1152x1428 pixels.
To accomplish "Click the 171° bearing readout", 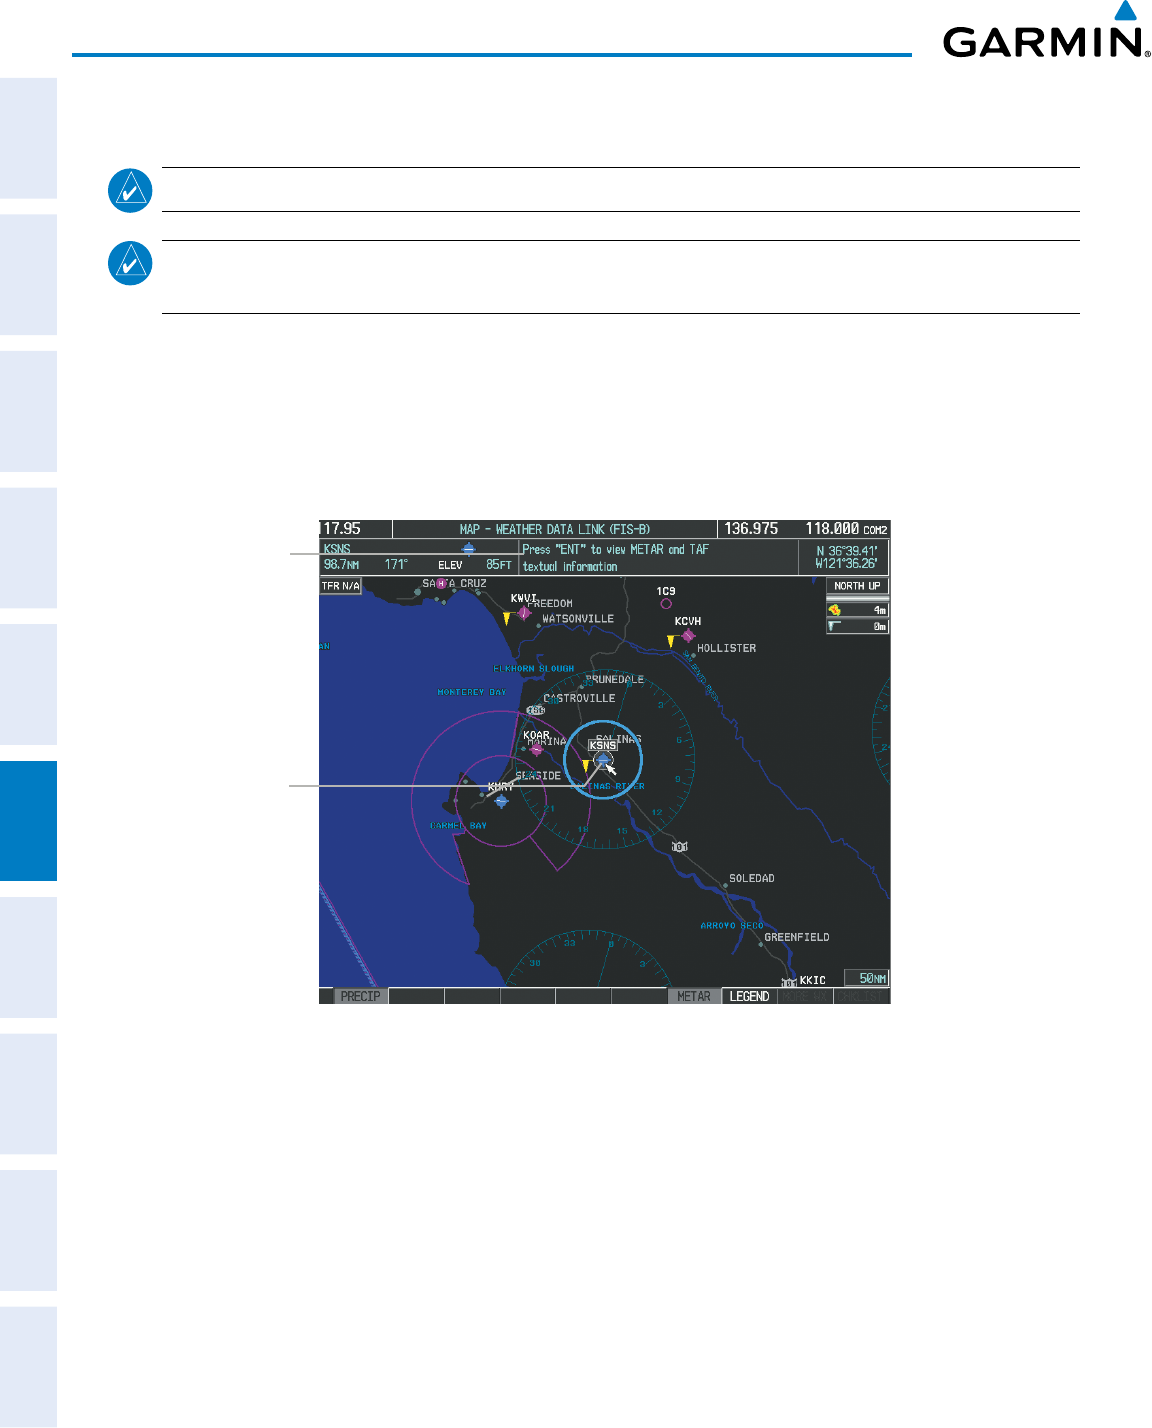I will (396, 565).
